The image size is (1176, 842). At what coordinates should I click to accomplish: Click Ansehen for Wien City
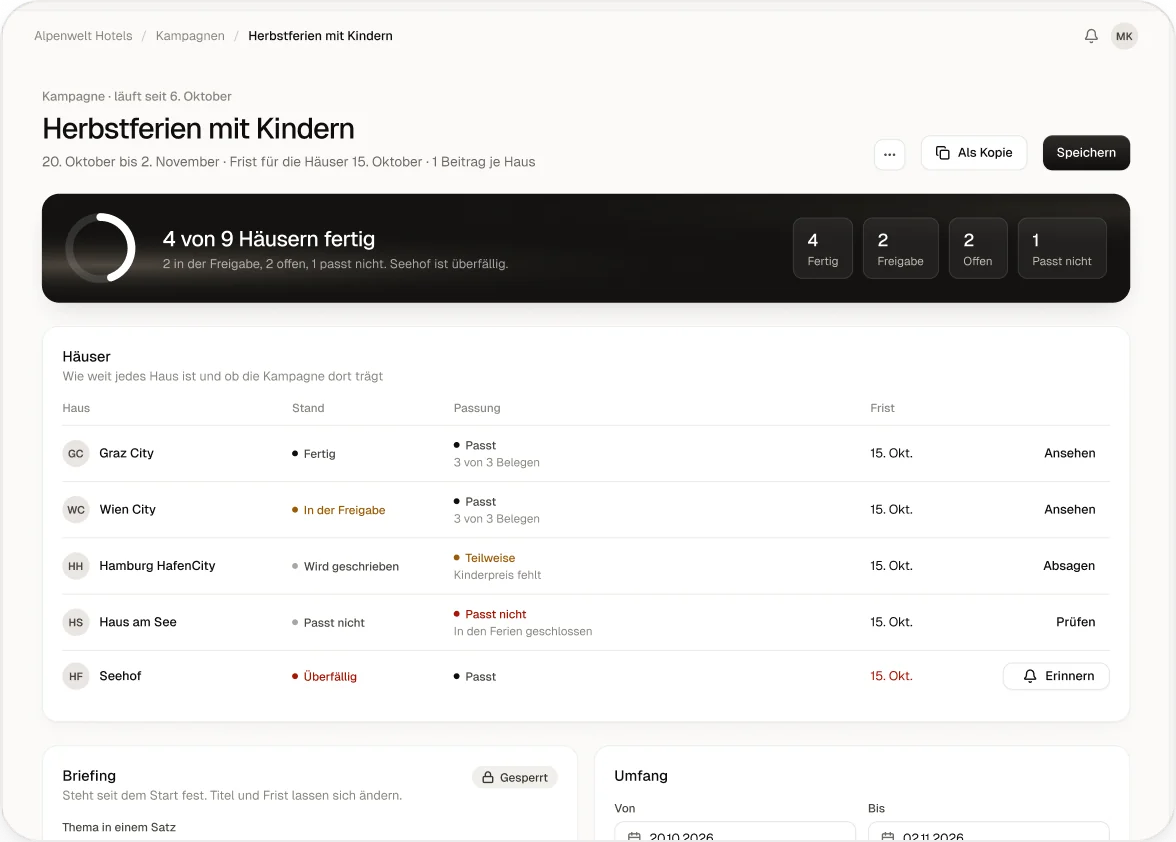coord(1070,509)
